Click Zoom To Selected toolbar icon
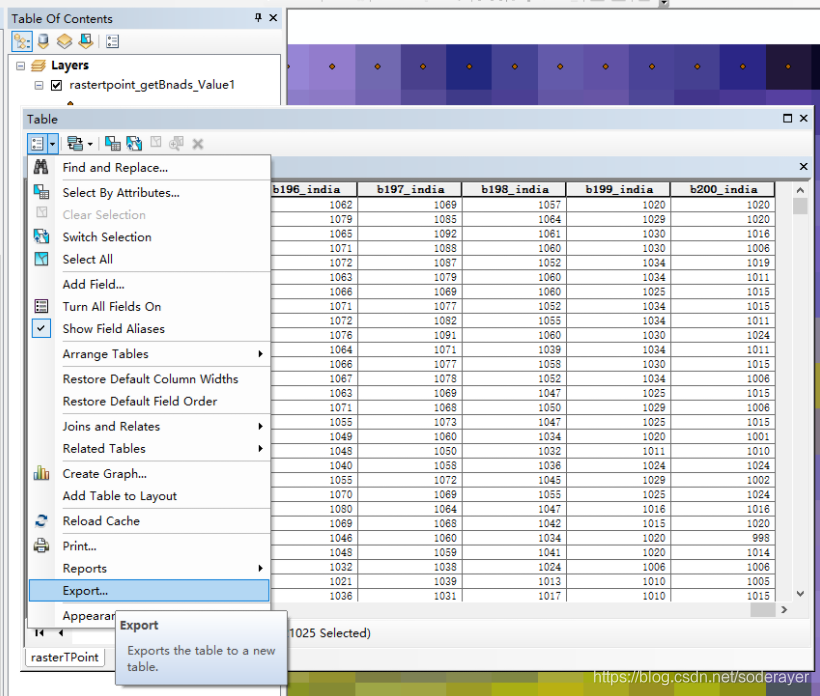 pos(176,143)
